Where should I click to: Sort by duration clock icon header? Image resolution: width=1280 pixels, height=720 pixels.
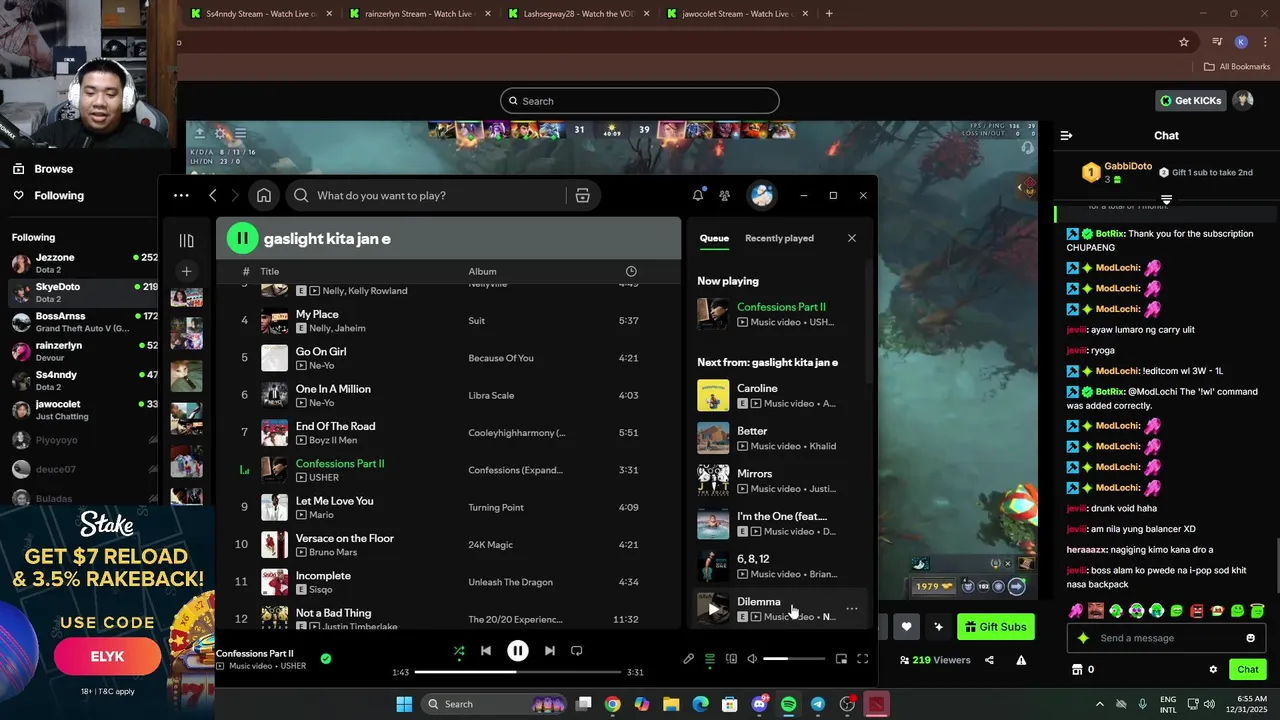[631, 271]
